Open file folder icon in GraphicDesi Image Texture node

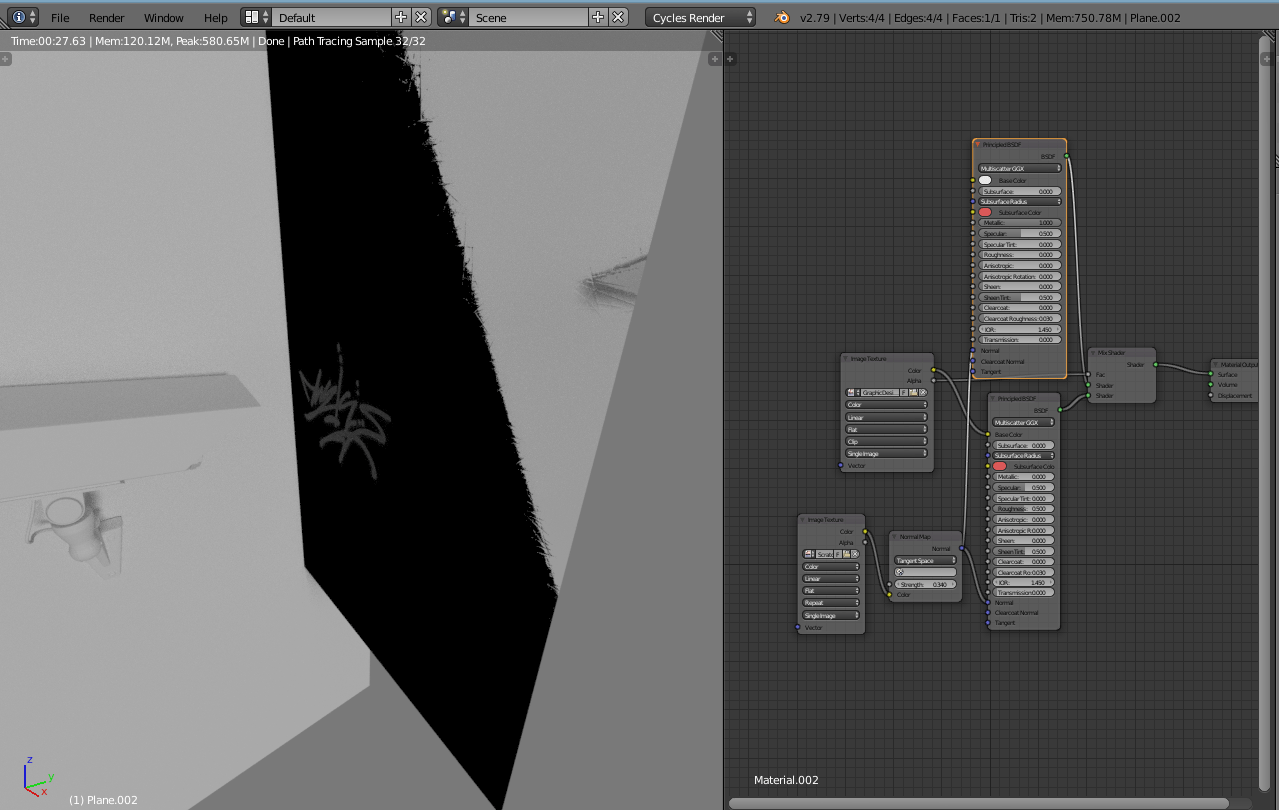(x=913, y=392)
